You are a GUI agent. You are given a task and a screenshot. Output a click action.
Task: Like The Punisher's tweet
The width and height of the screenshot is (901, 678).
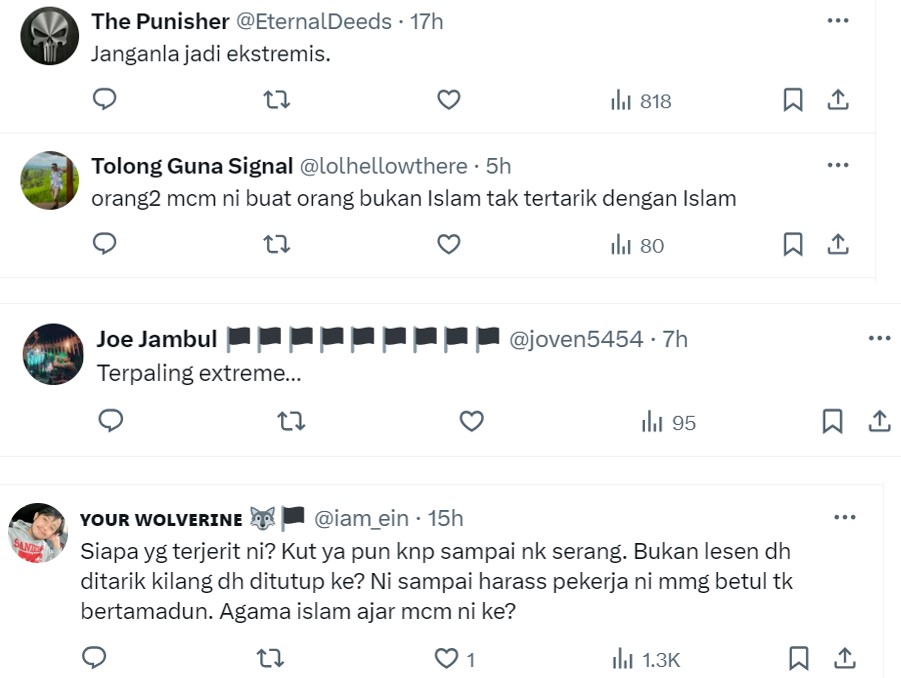(x=449, y=100)
